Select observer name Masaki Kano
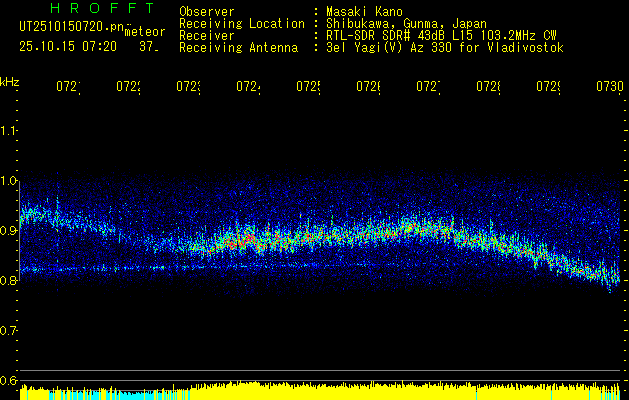This screenshot has height=400, width=629. [x=364, y=12]
